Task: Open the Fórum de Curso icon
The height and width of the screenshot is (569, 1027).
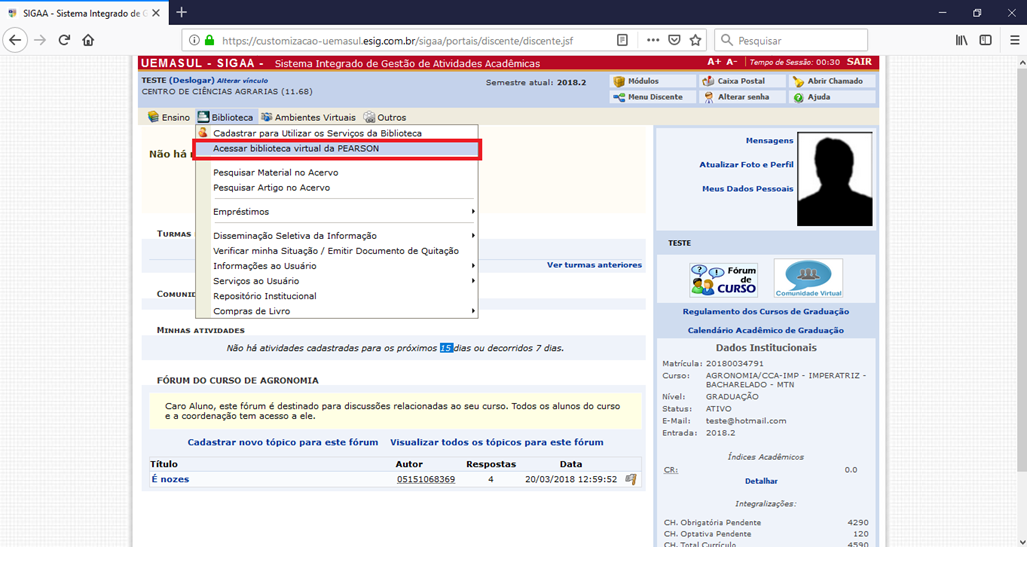Action: coord(723,280)
